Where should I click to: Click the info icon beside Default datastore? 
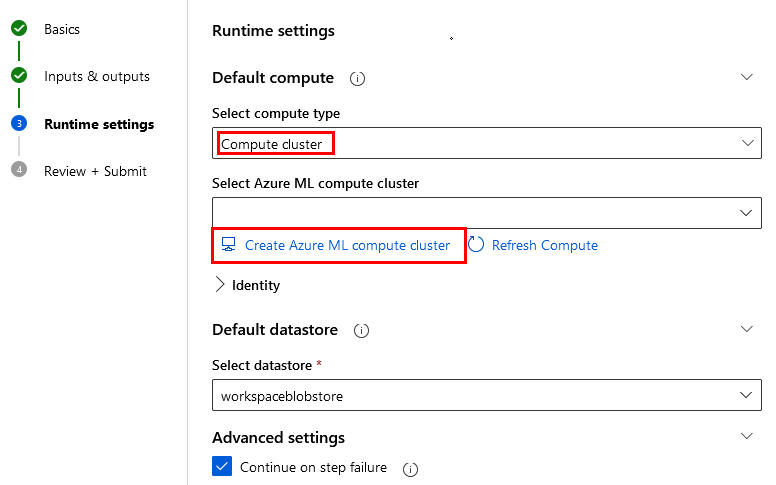tap(361, 330)
